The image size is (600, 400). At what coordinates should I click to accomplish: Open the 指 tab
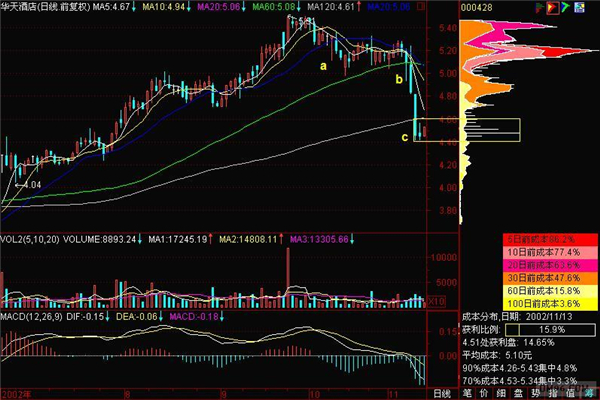[x=553, y=393]
